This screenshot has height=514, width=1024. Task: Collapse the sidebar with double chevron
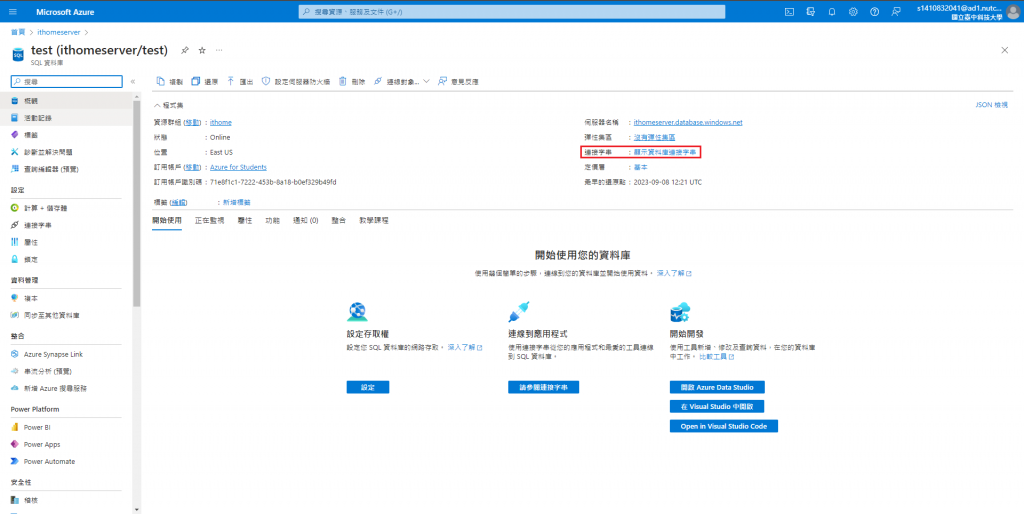point(133,82)
